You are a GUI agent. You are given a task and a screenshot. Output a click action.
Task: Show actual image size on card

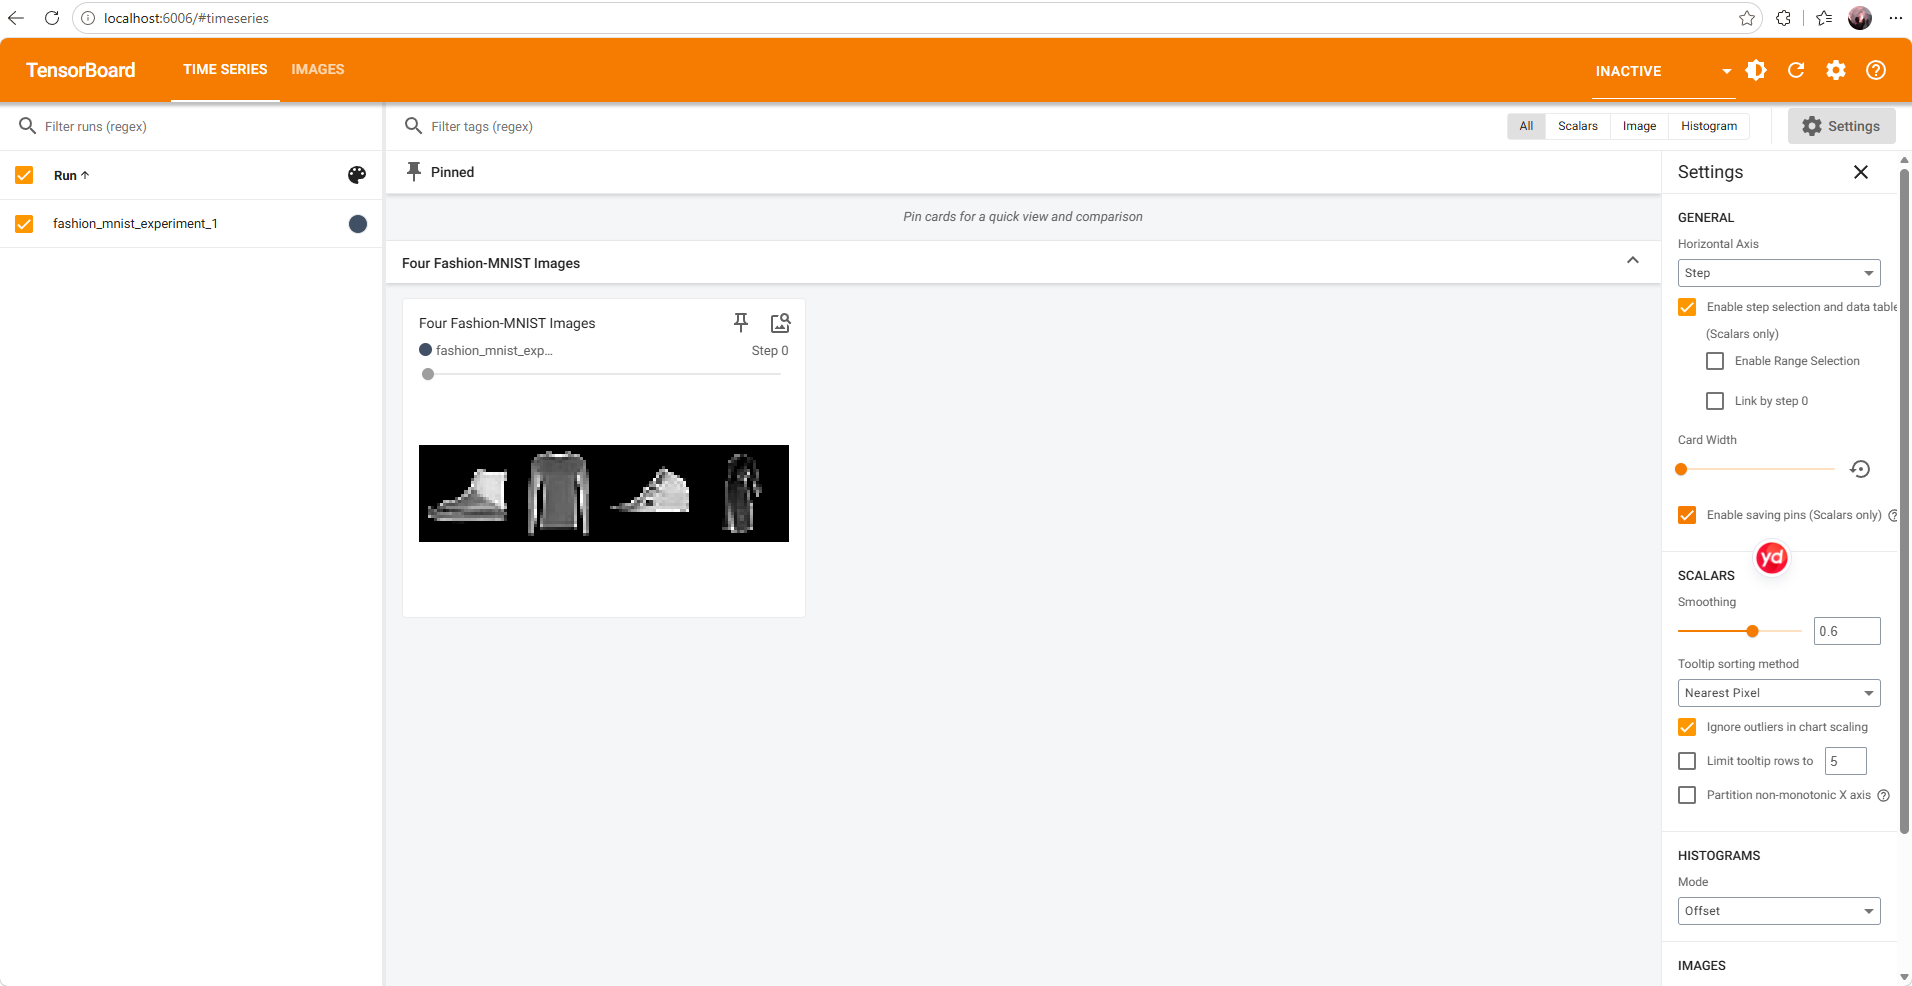coord(780,323)
